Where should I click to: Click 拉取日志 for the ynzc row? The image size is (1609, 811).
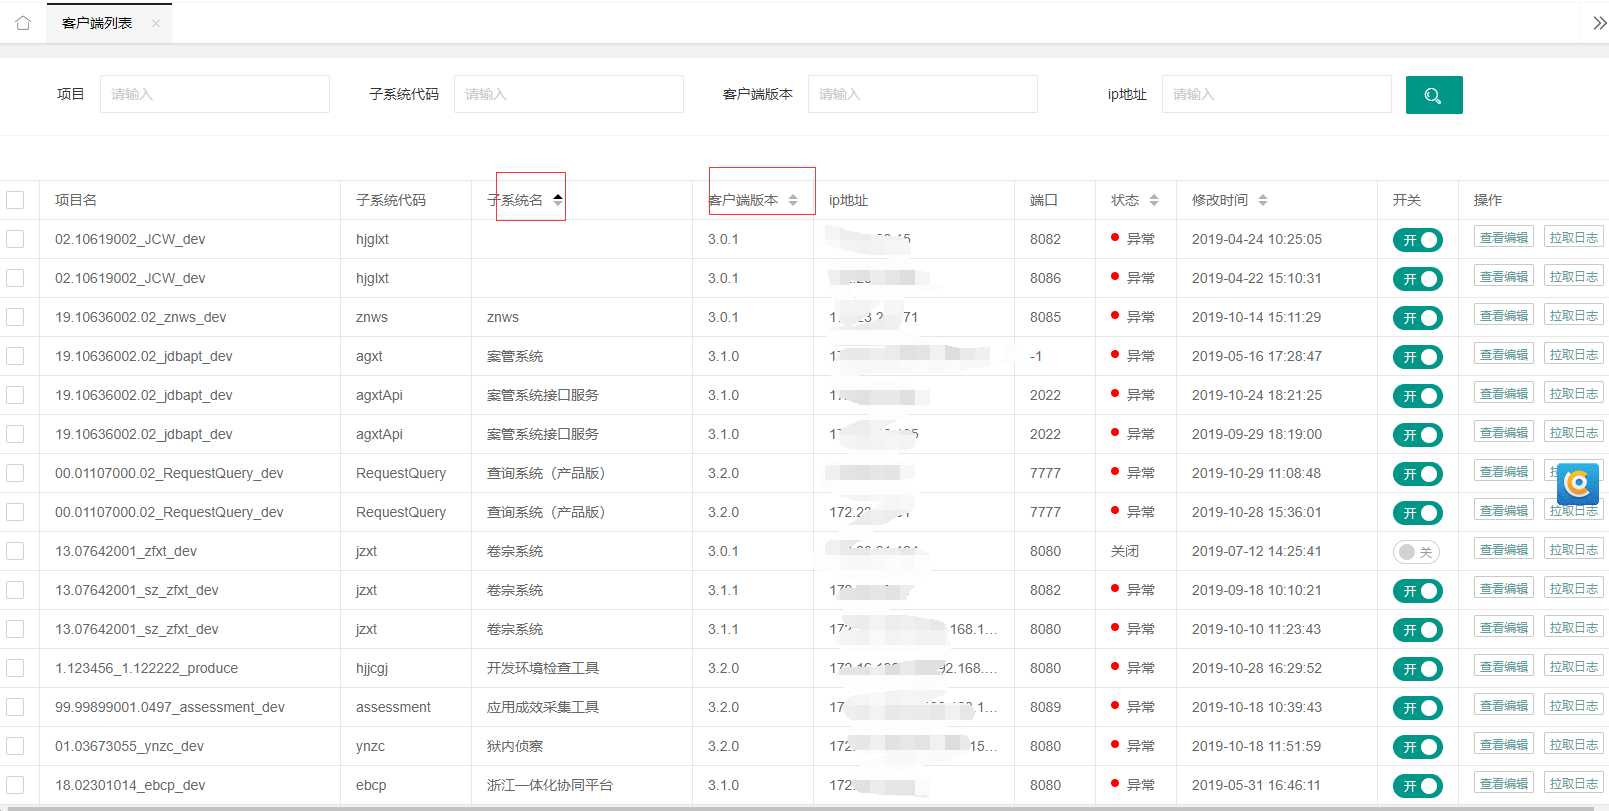[x=1574, y=745]
